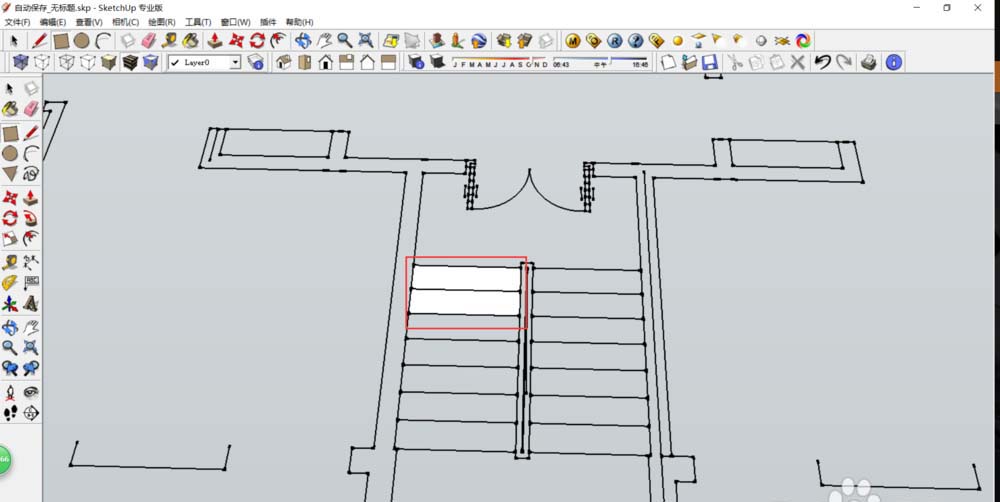This screenshot has height=502, width=1000.
Task: Open the 插件 plugins menu
Action: 268,22
